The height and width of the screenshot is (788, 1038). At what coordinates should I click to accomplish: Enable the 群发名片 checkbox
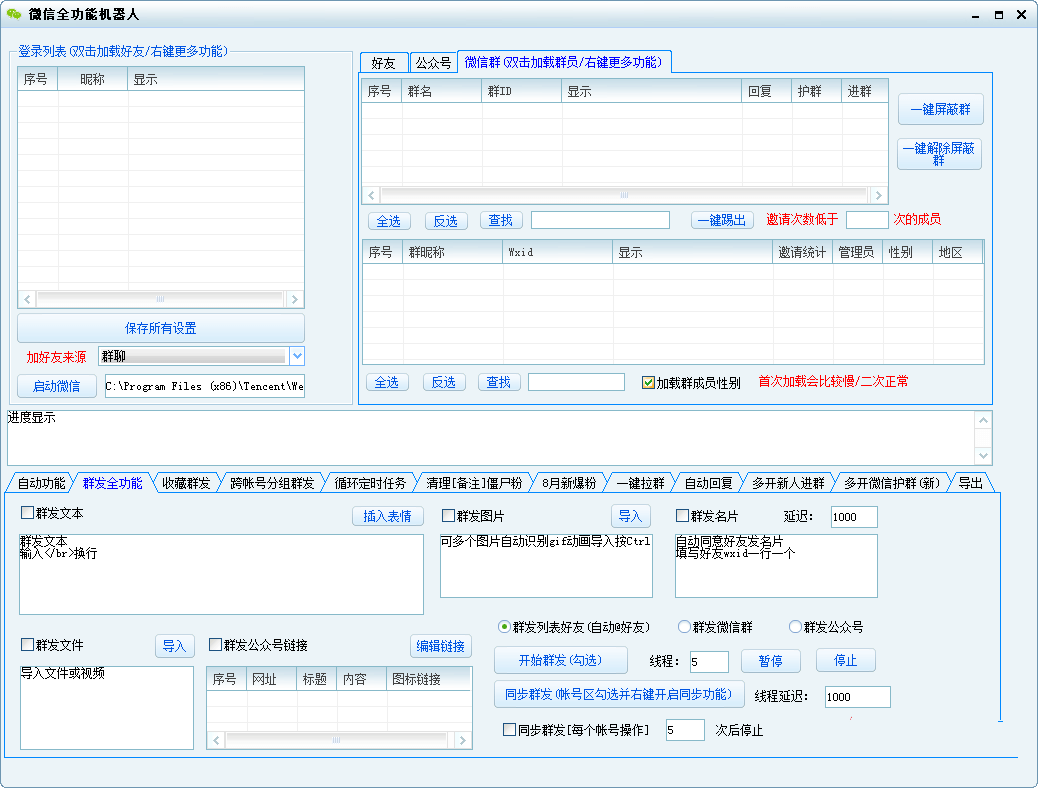683,515
